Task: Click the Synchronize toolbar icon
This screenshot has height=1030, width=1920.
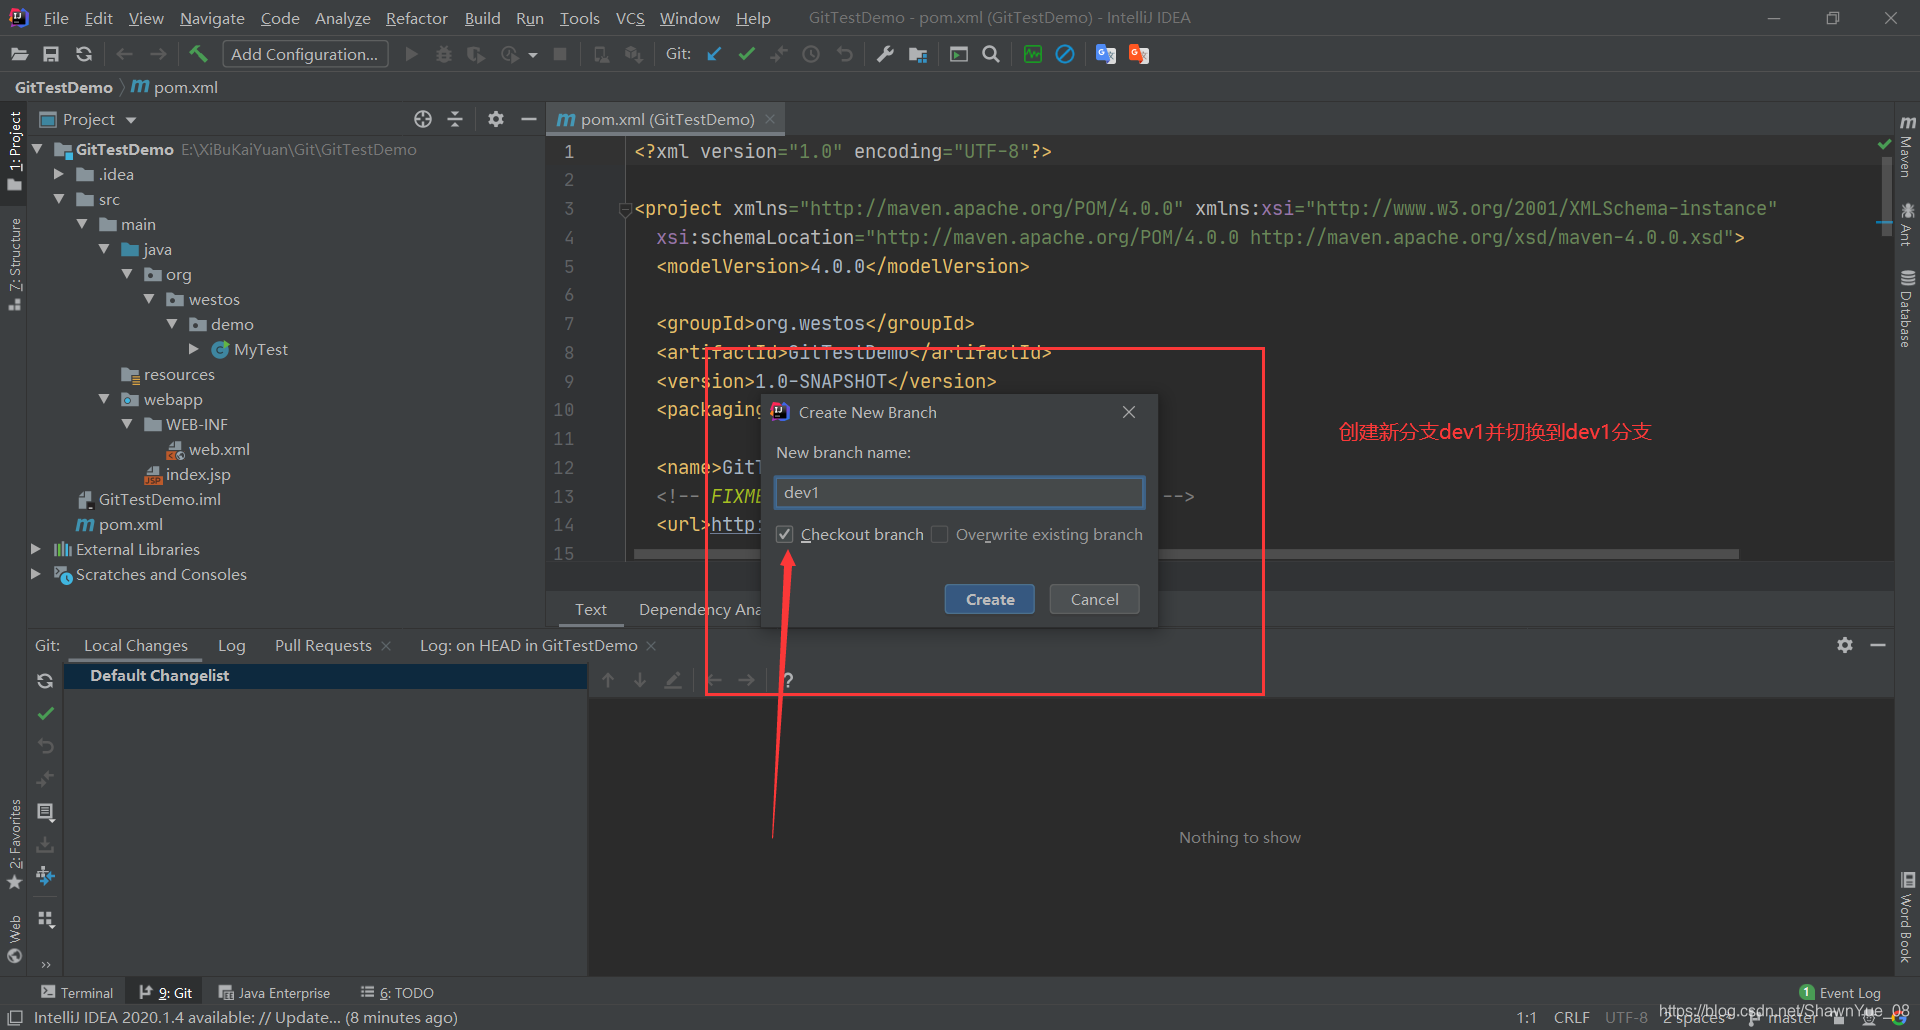Action: click(84, 54)
